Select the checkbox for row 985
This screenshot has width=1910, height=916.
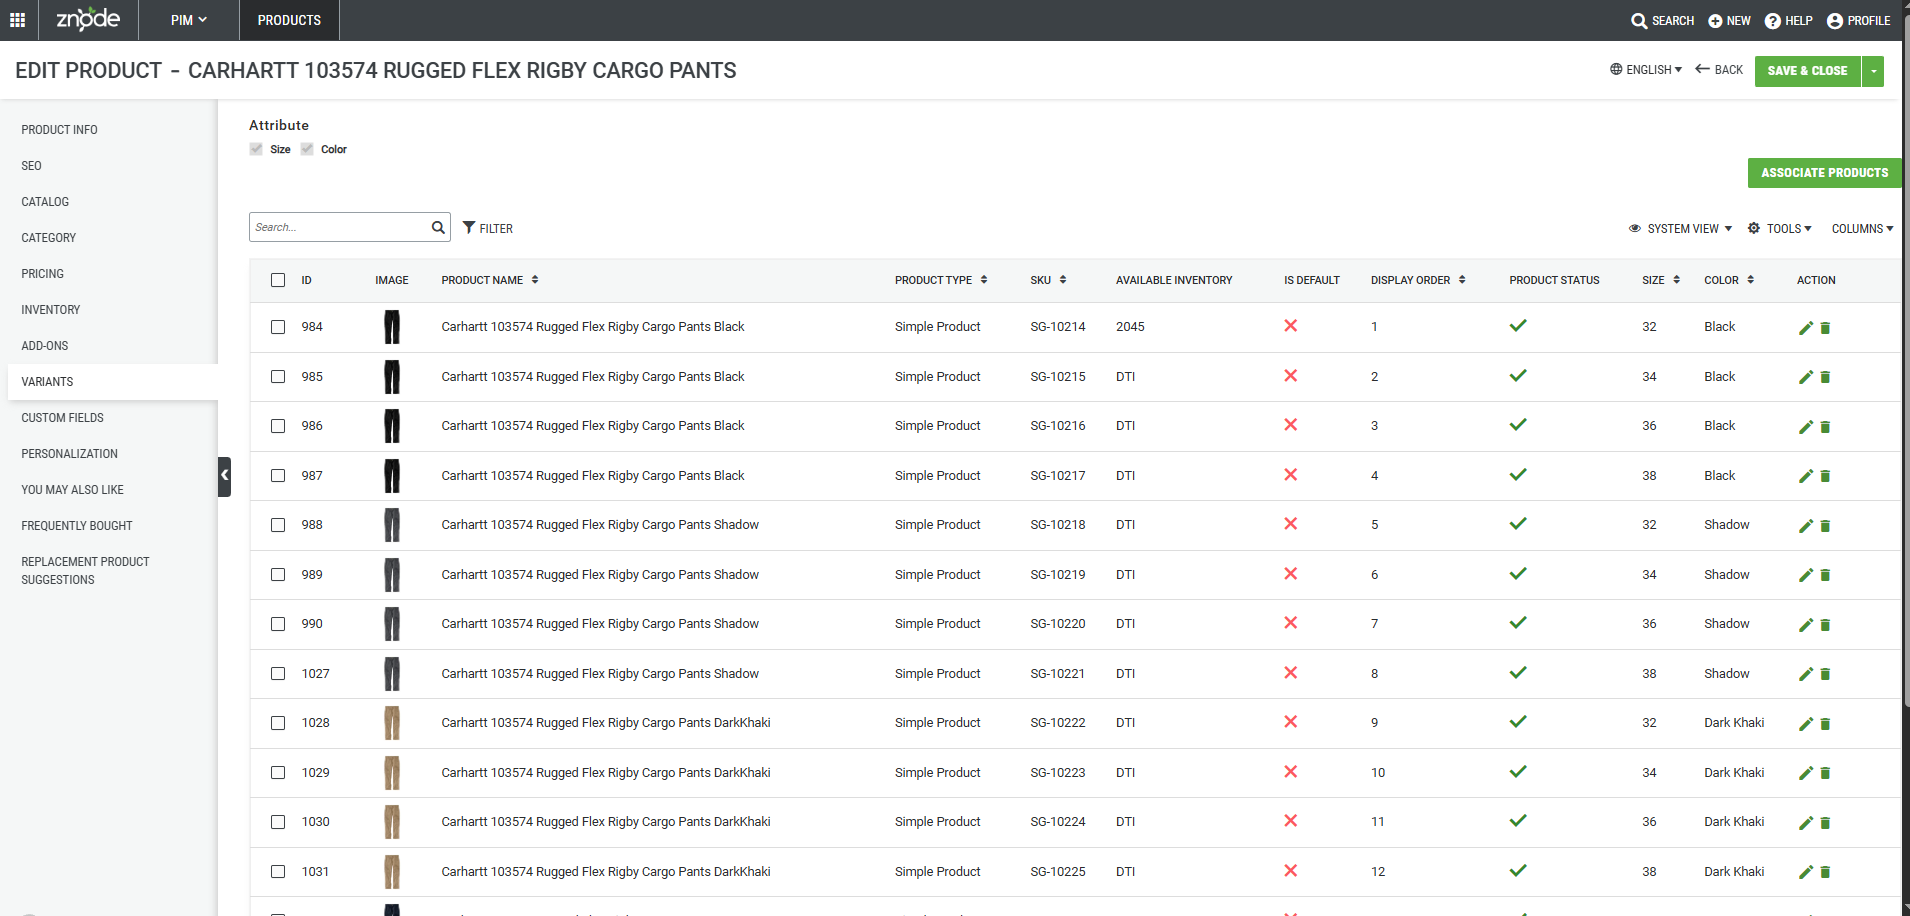pos(278,377)
